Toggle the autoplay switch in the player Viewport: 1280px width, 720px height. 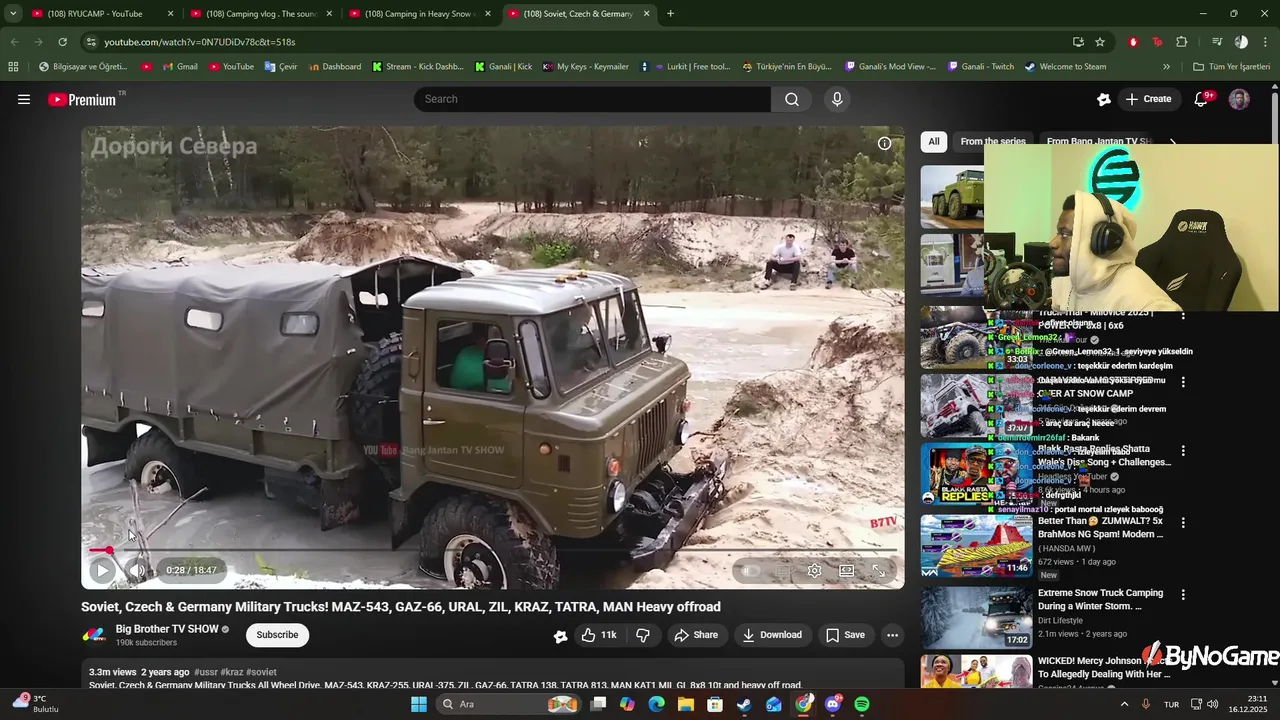750,570
